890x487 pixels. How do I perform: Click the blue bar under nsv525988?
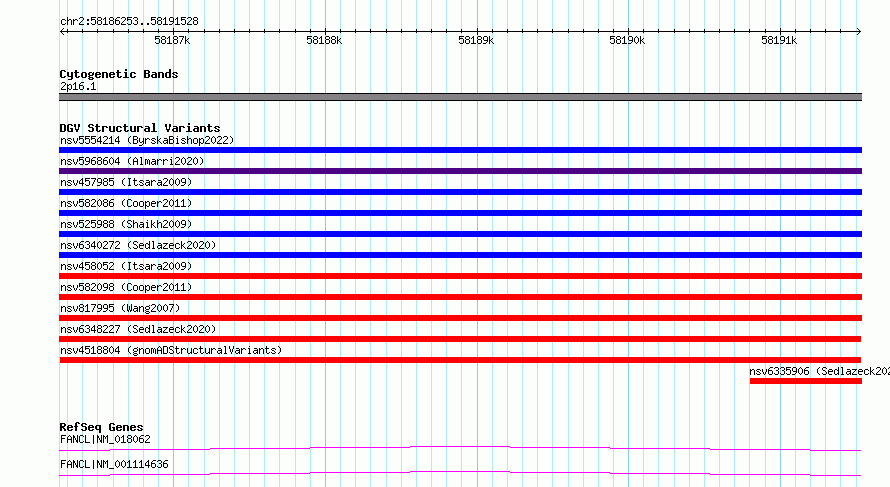pyautogui.click(x=460, y=234)
